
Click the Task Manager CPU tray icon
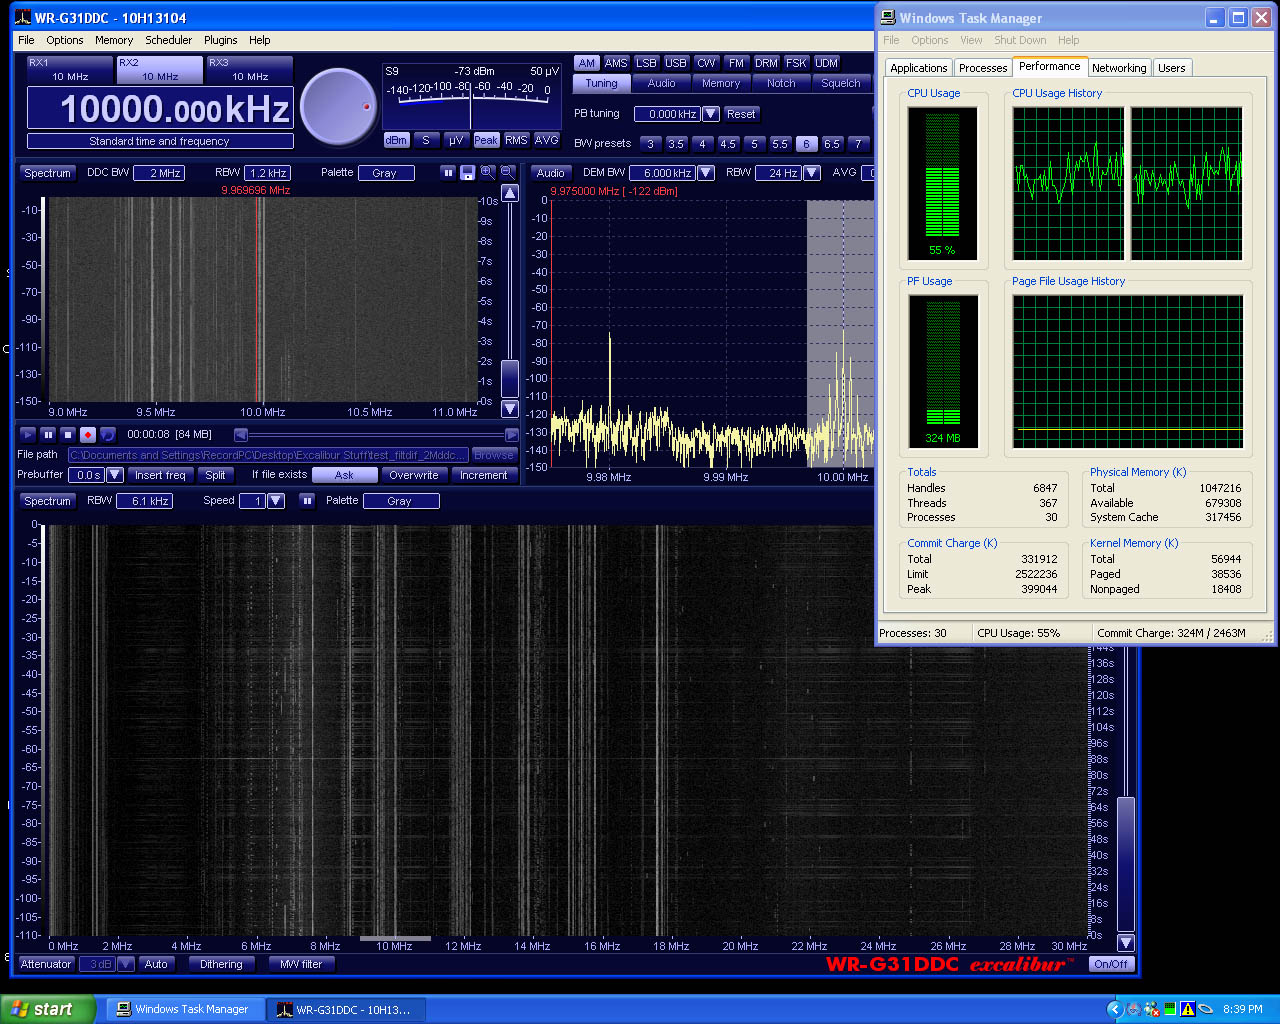[1169, 1009]
